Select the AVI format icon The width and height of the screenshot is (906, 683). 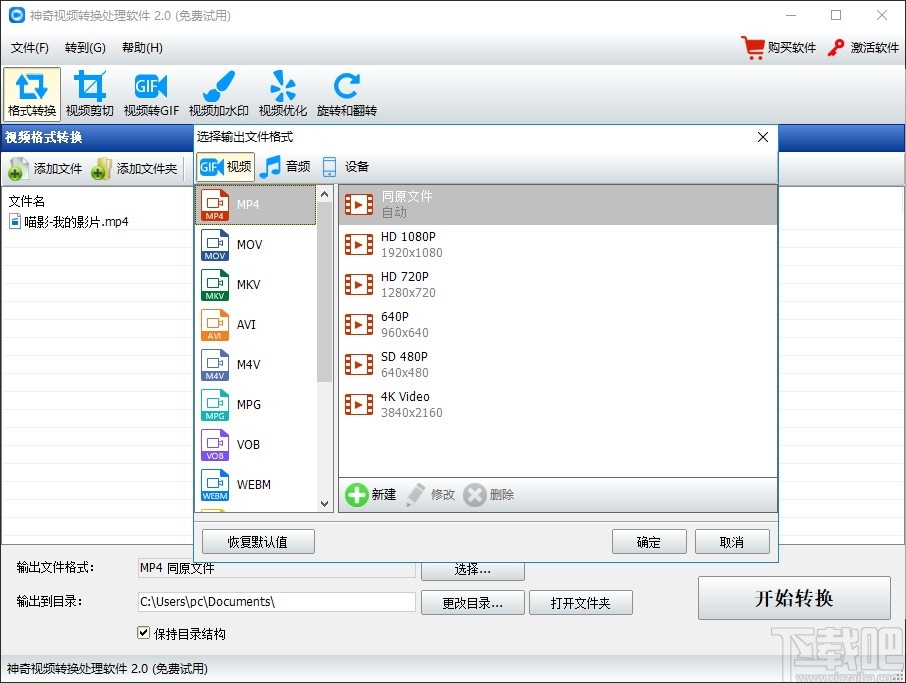click(215, 325)
